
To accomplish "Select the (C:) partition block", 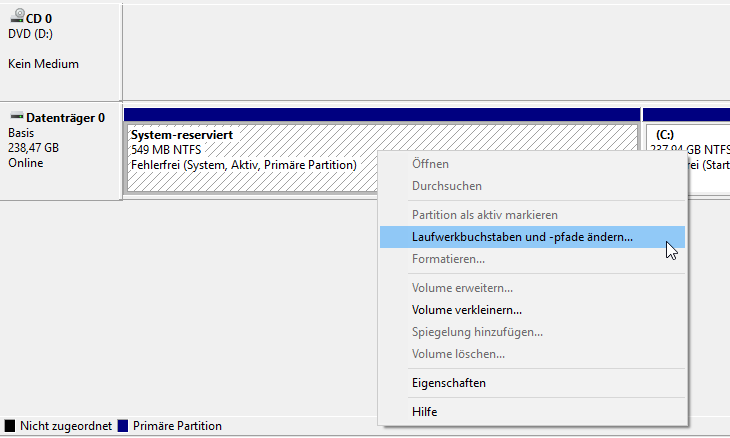I will (x=688, y=150).
